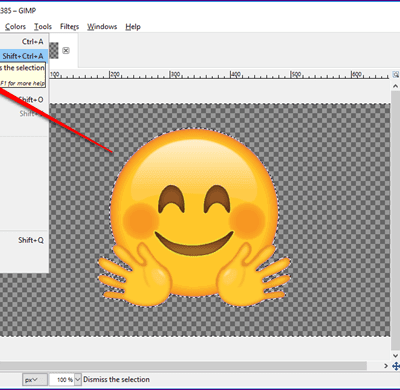This screenshot has width=400, height=390.
Task: Expand the zoom level dropdown arrow
Action: click(x=78, y=380)
